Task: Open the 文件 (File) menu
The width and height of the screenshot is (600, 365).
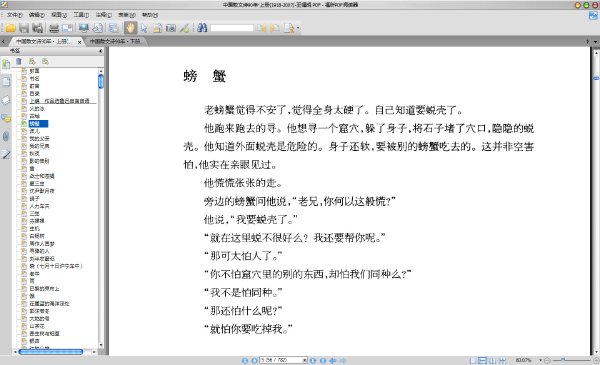Action: click(15, 15)
